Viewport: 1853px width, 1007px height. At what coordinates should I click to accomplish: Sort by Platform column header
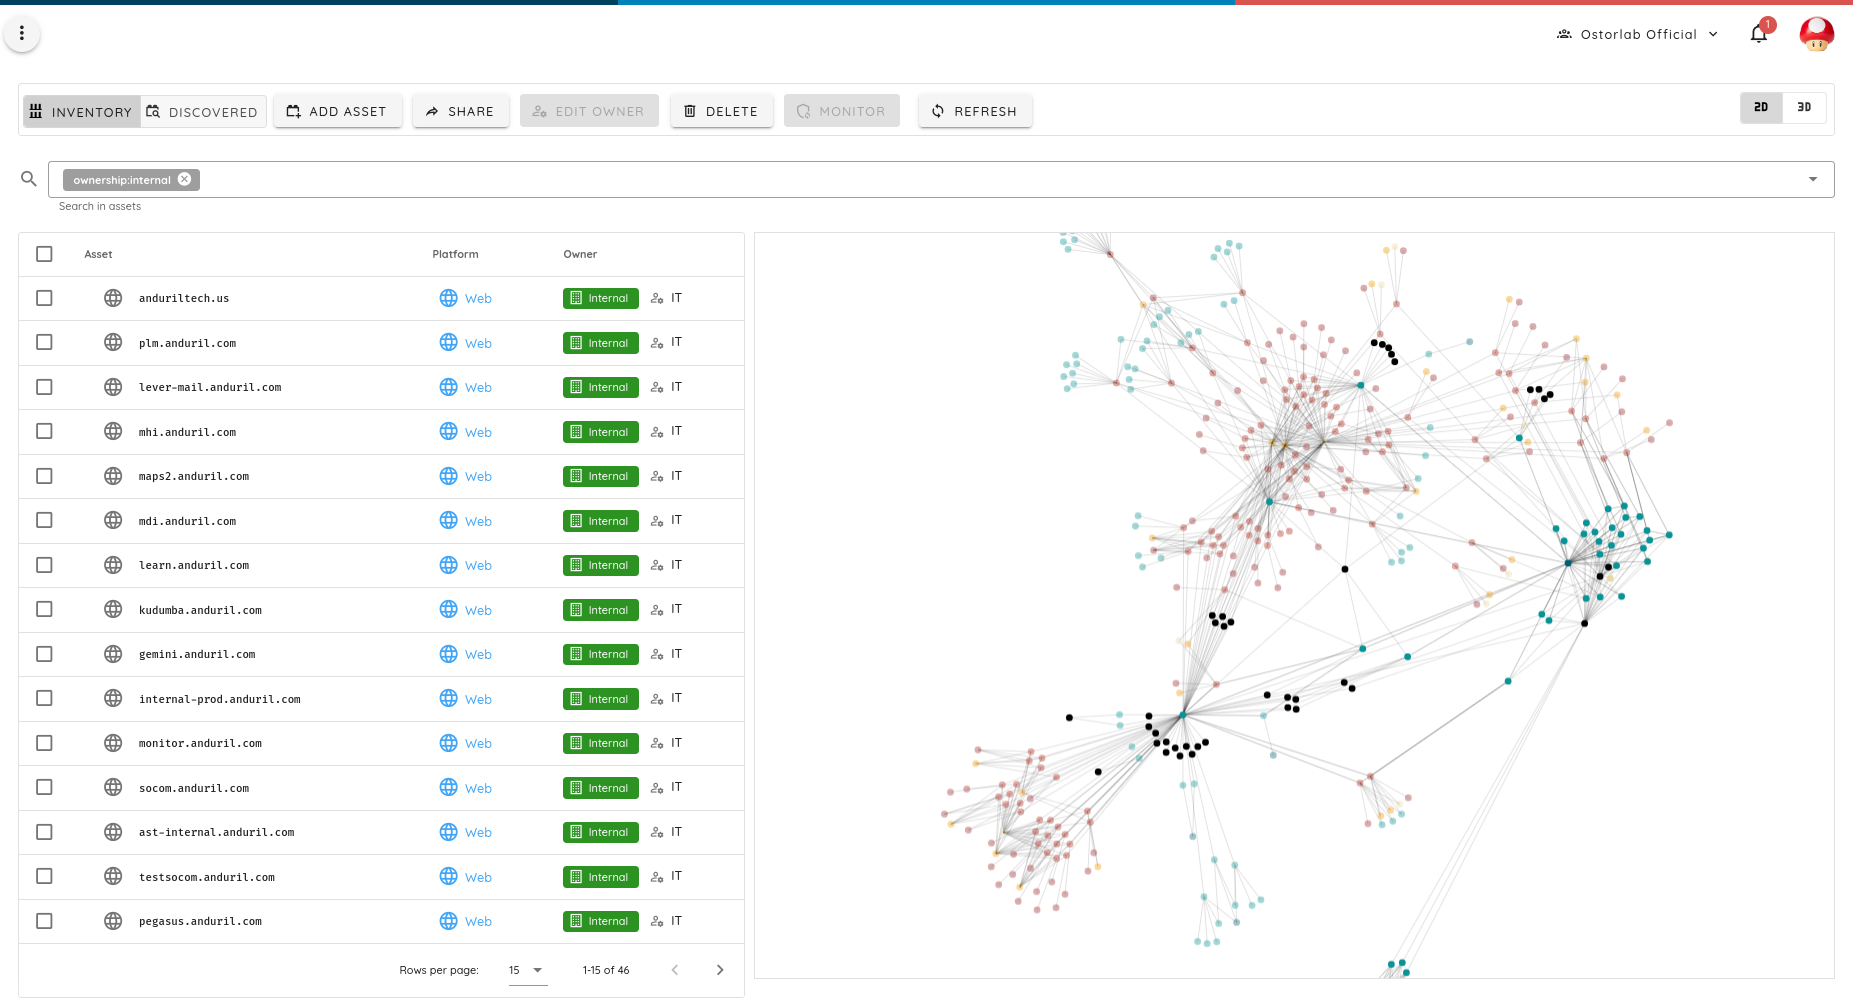pos(455,254)
